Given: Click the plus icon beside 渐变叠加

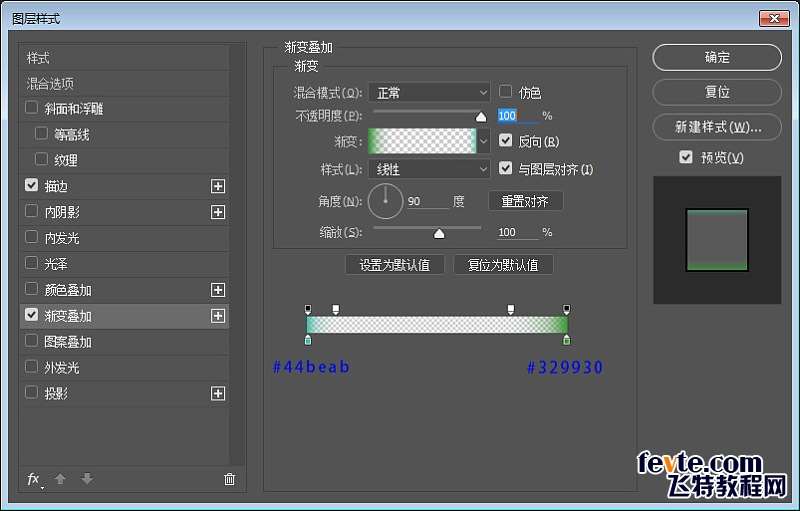Looking at the screenshot, I should [218, 316].
